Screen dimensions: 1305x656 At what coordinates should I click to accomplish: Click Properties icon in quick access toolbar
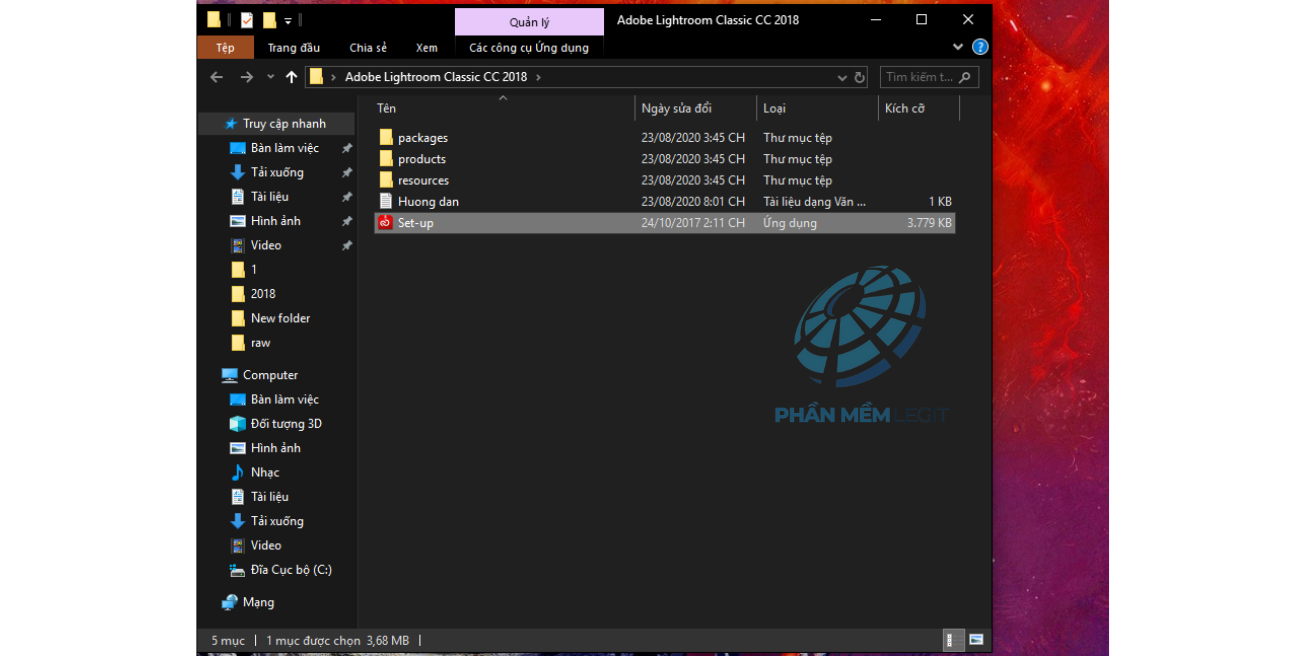246,20
